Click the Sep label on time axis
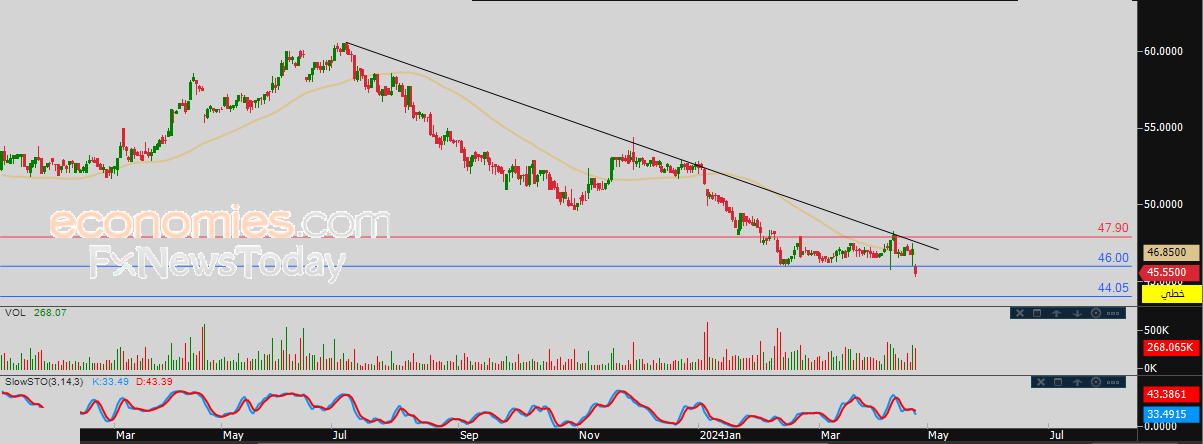This screenshot has width=1203, height=444. (469, 435)
